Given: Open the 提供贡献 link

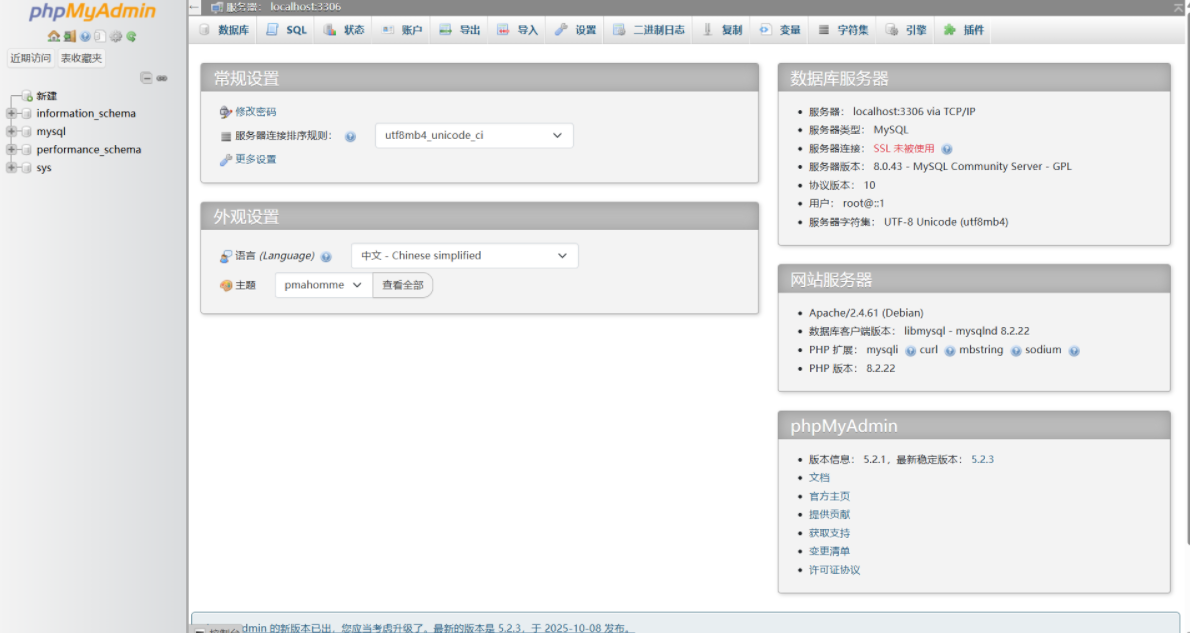Looking at the screenshot, I should [829, 515].
